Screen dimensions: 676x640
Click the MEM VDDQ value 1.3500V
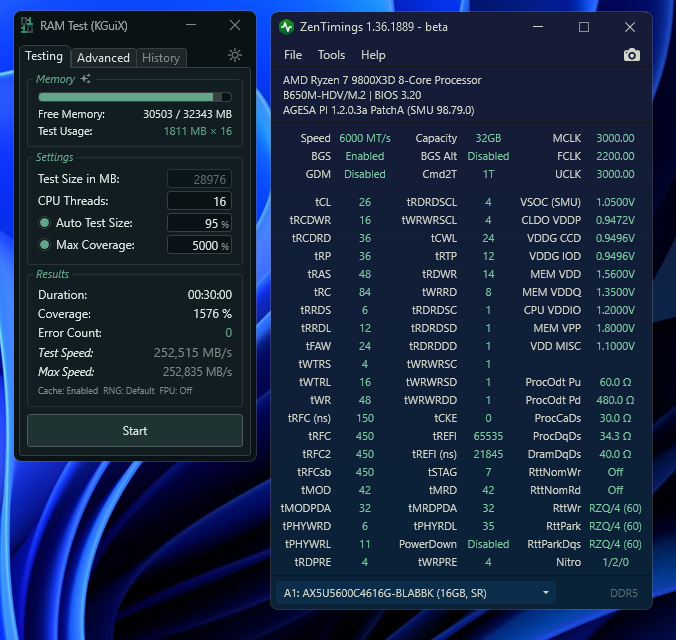615,292
